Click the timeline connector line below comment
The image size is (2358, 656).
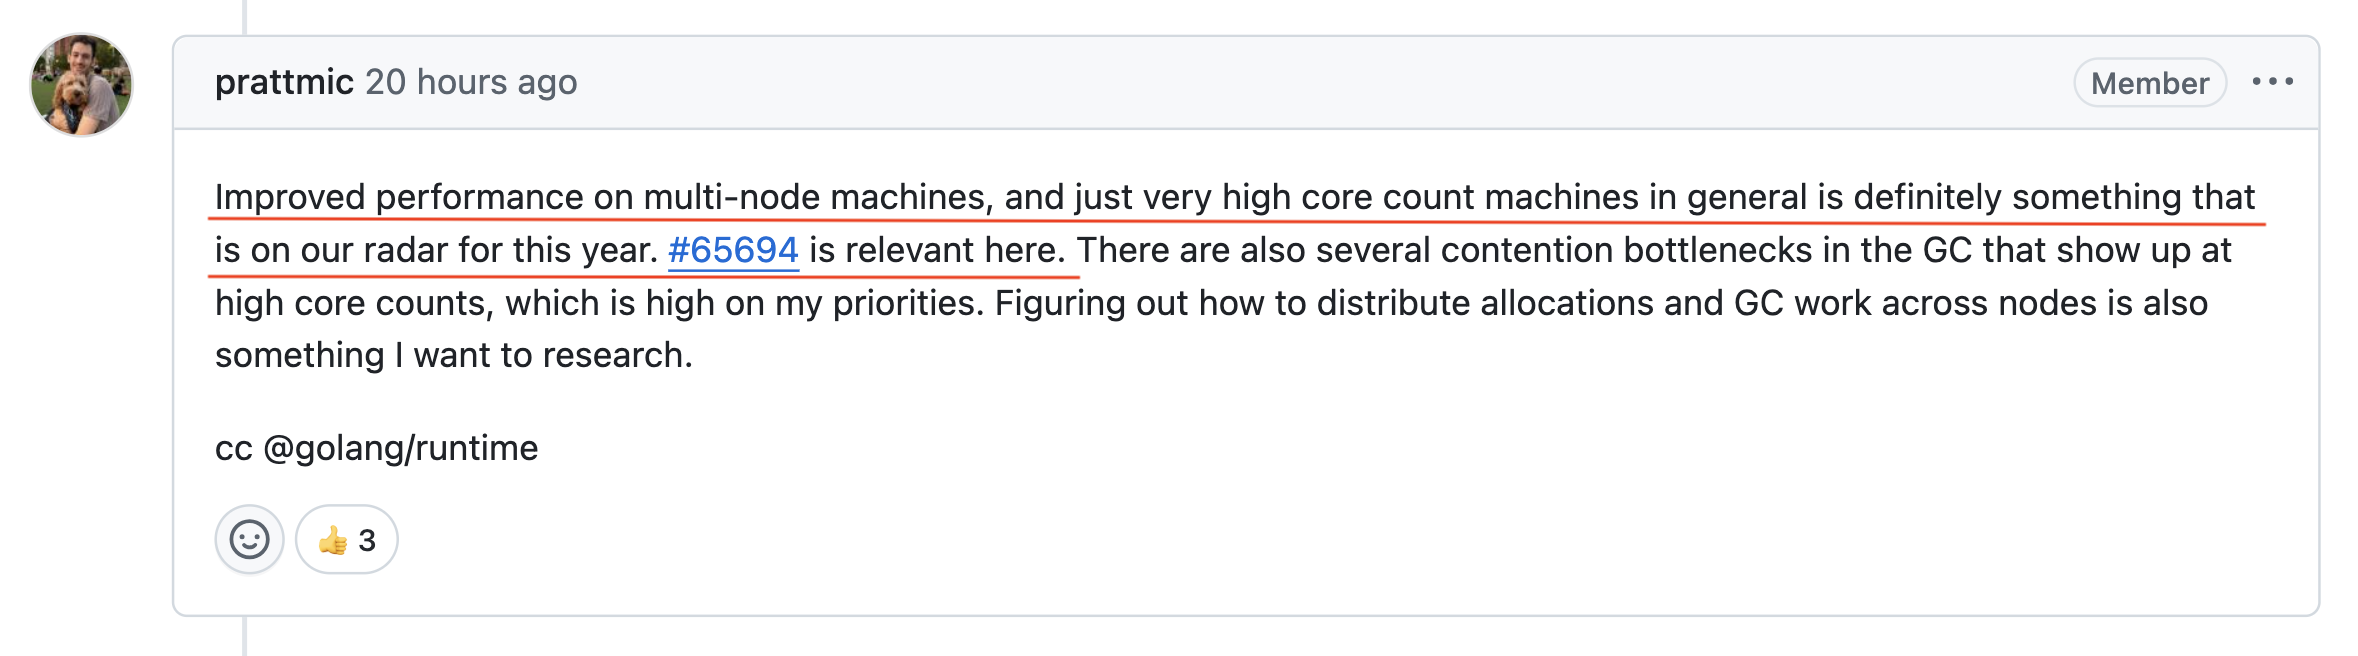245,637
